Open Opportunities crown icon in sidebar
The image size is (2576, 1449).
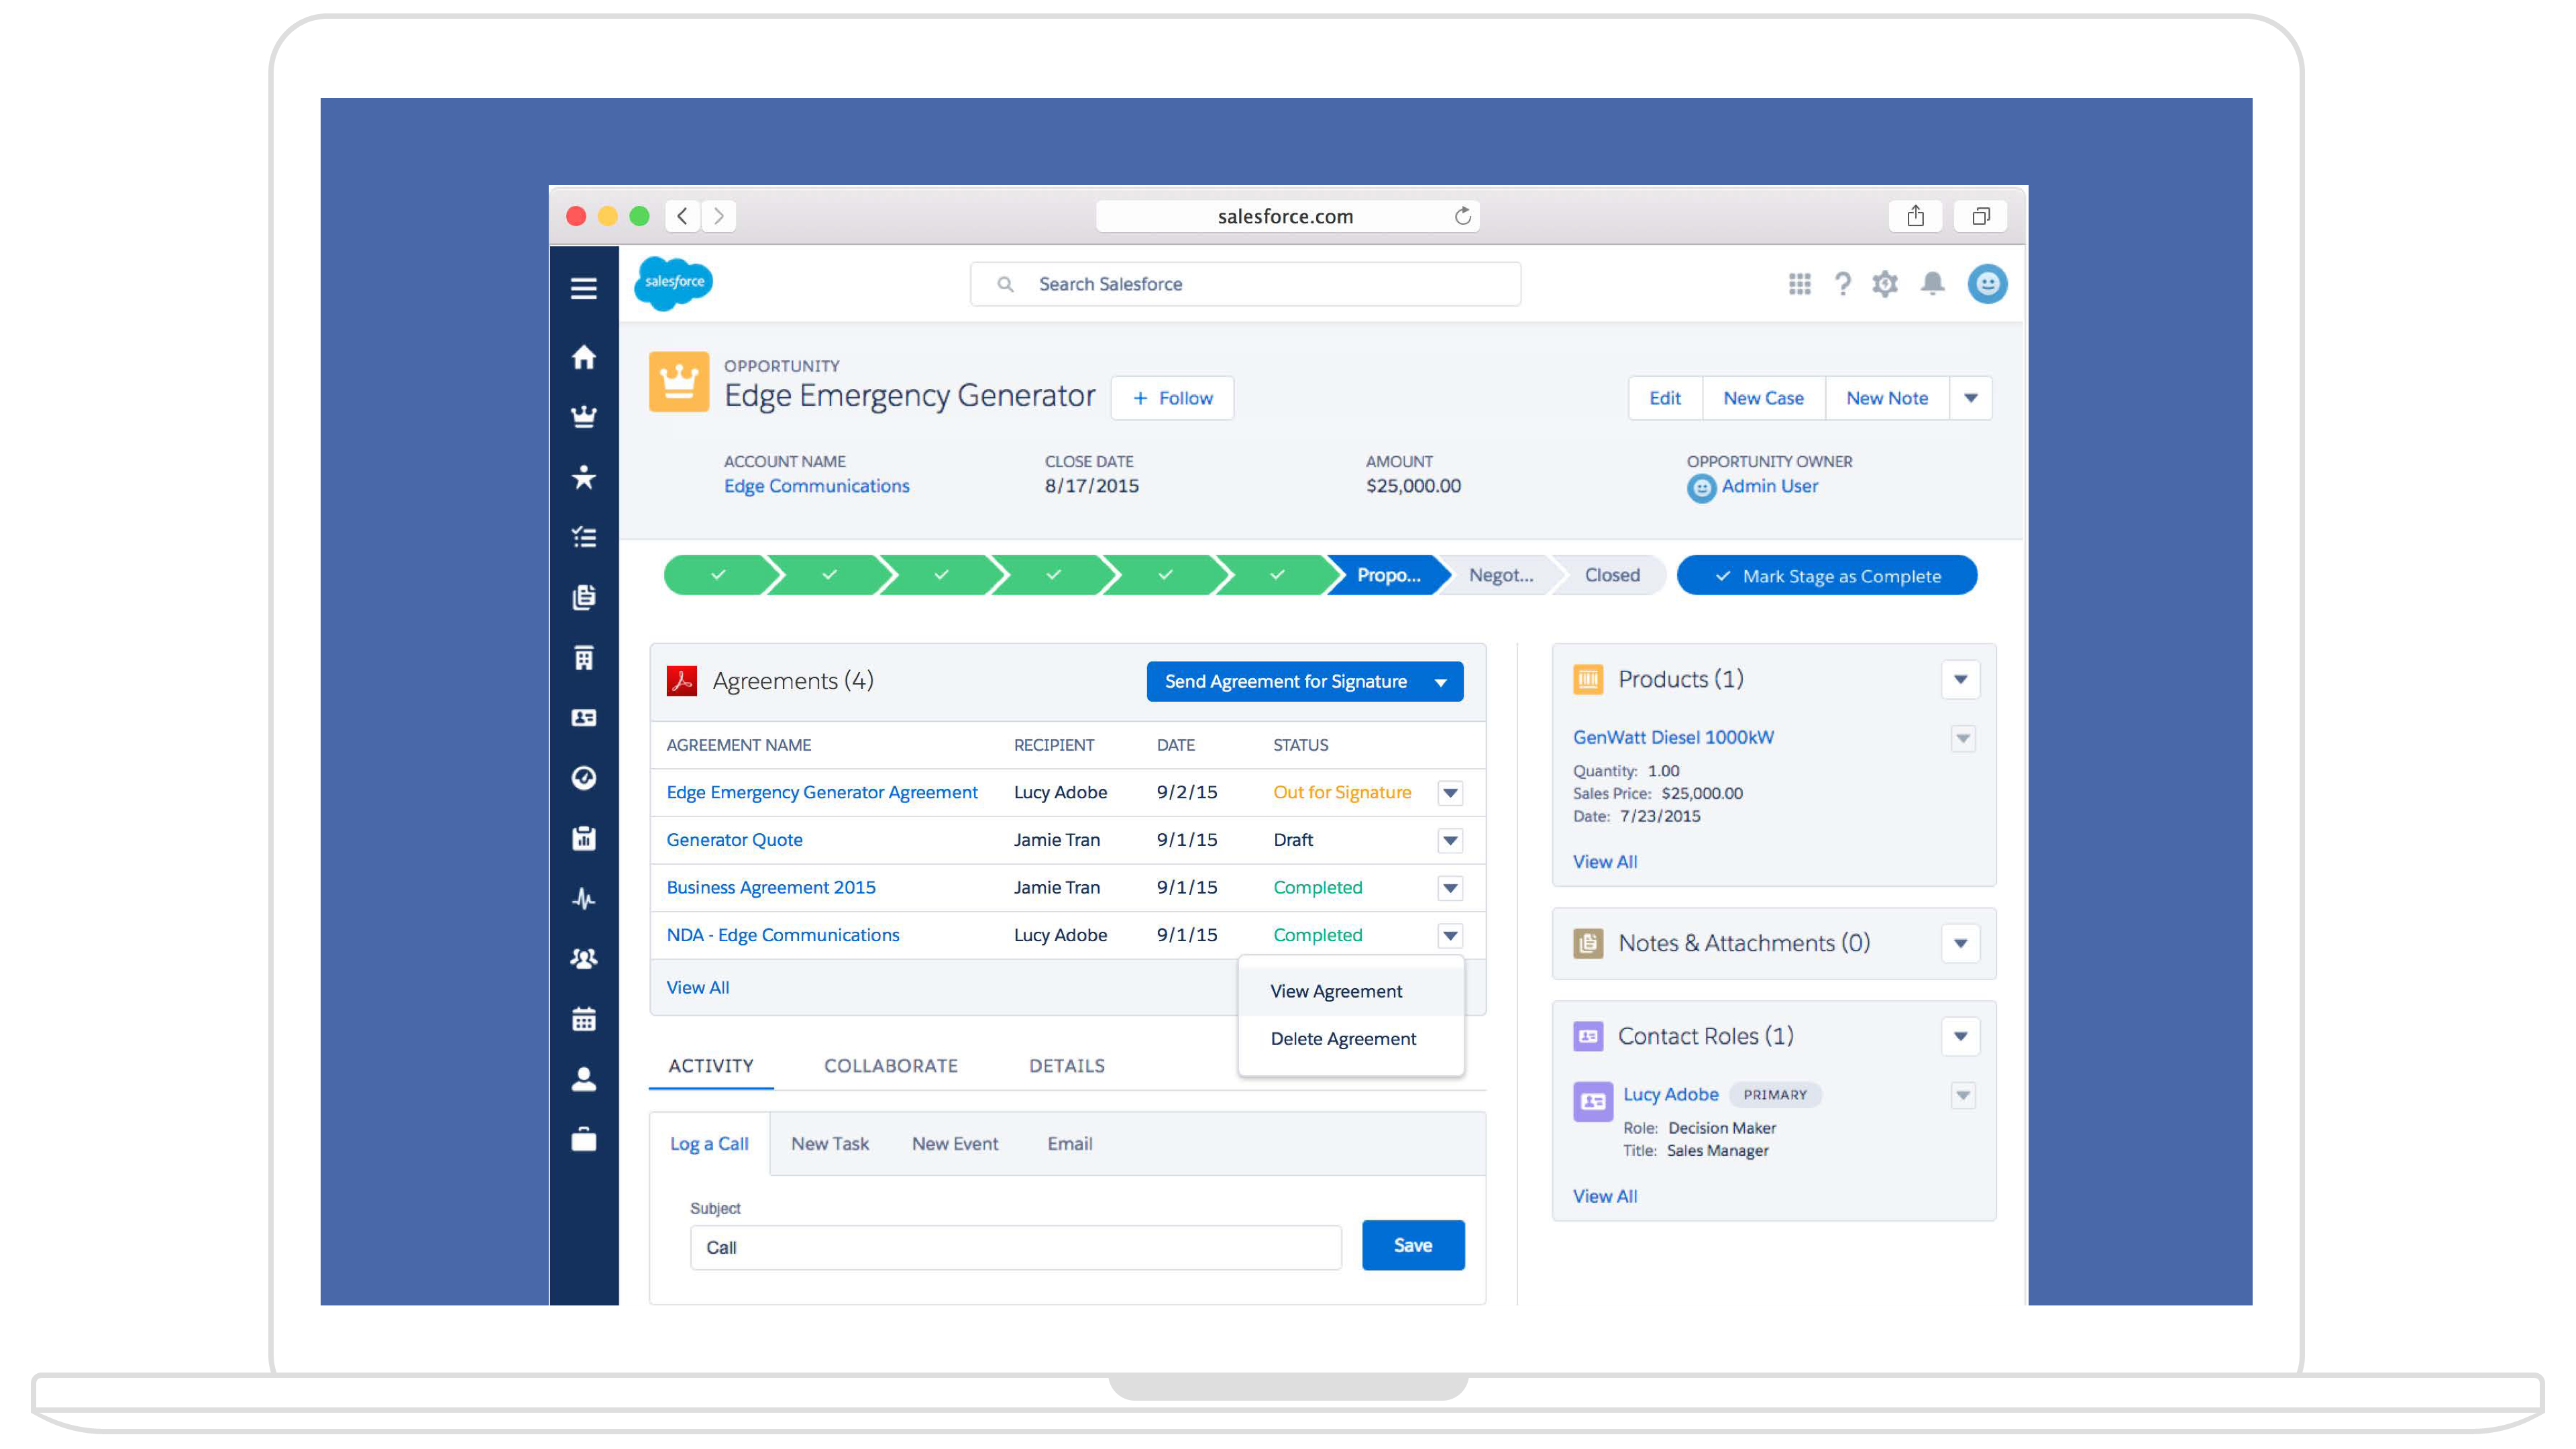(584, 416)
